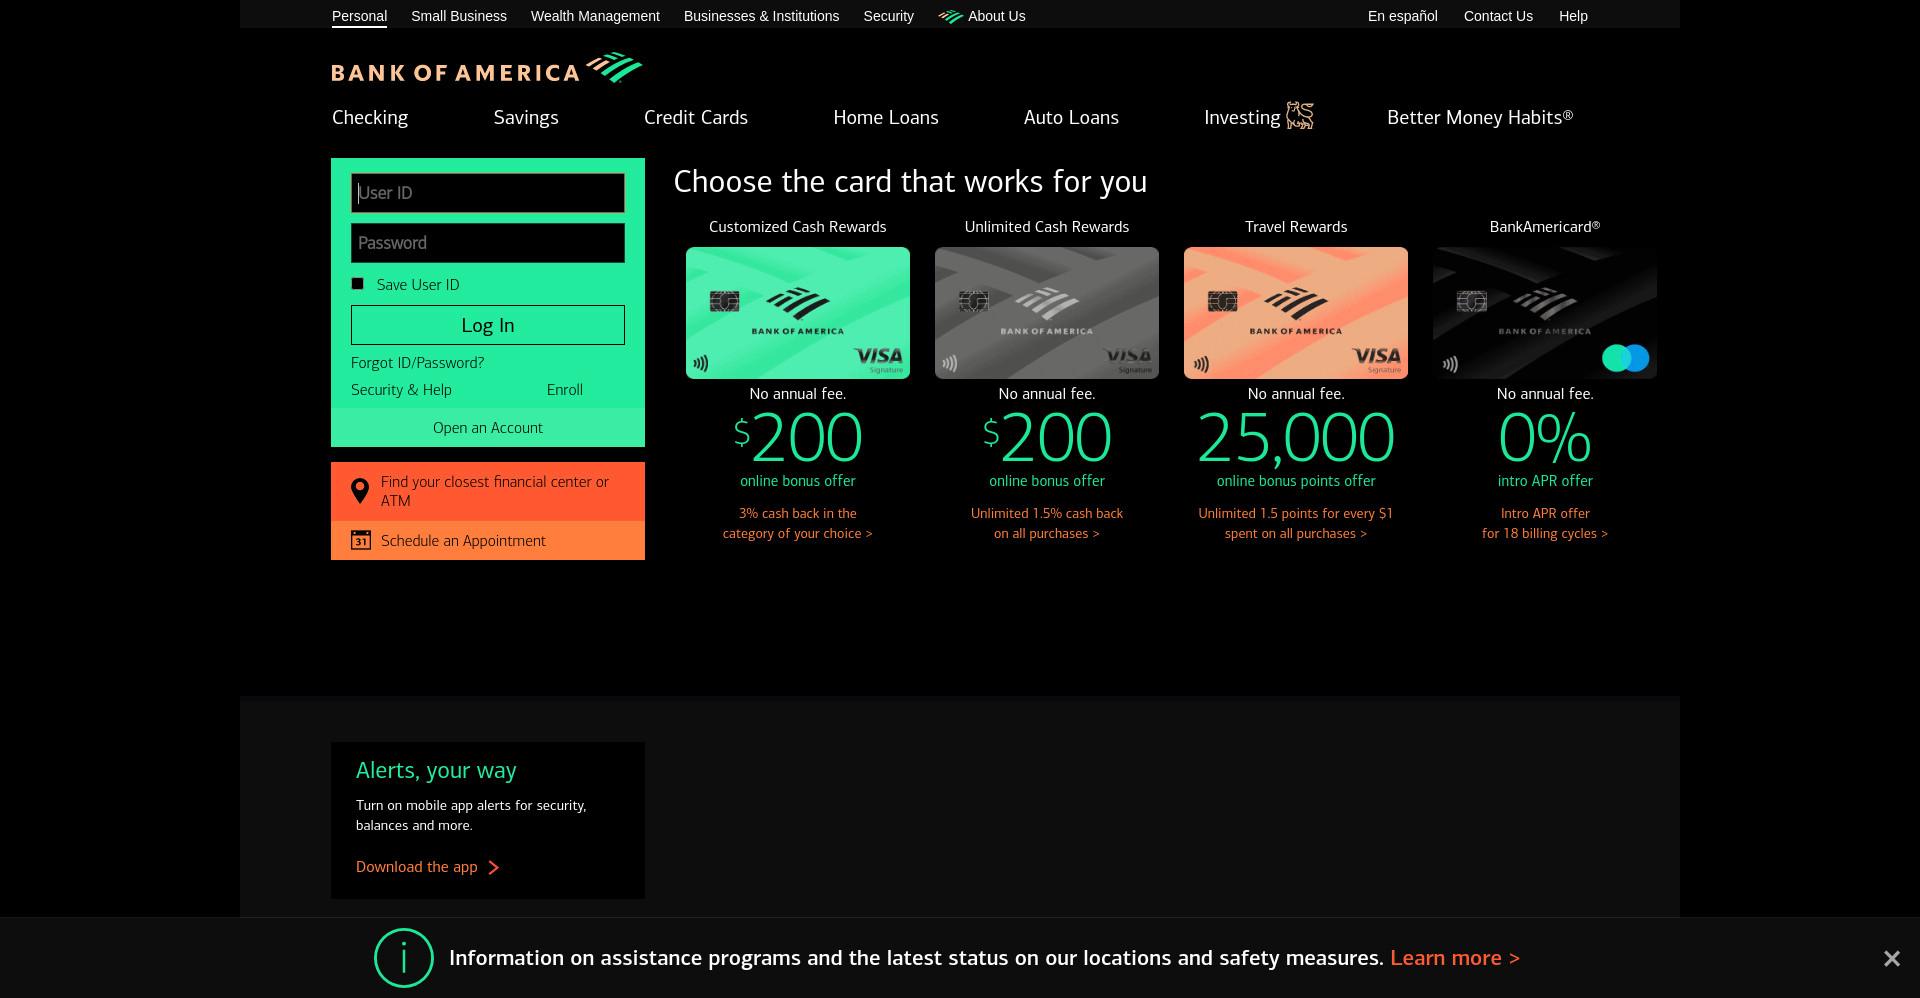The width and height of the screenshot is (1920, 998).
Task: Click the Enroll link
Action: (x=565, y=390)
